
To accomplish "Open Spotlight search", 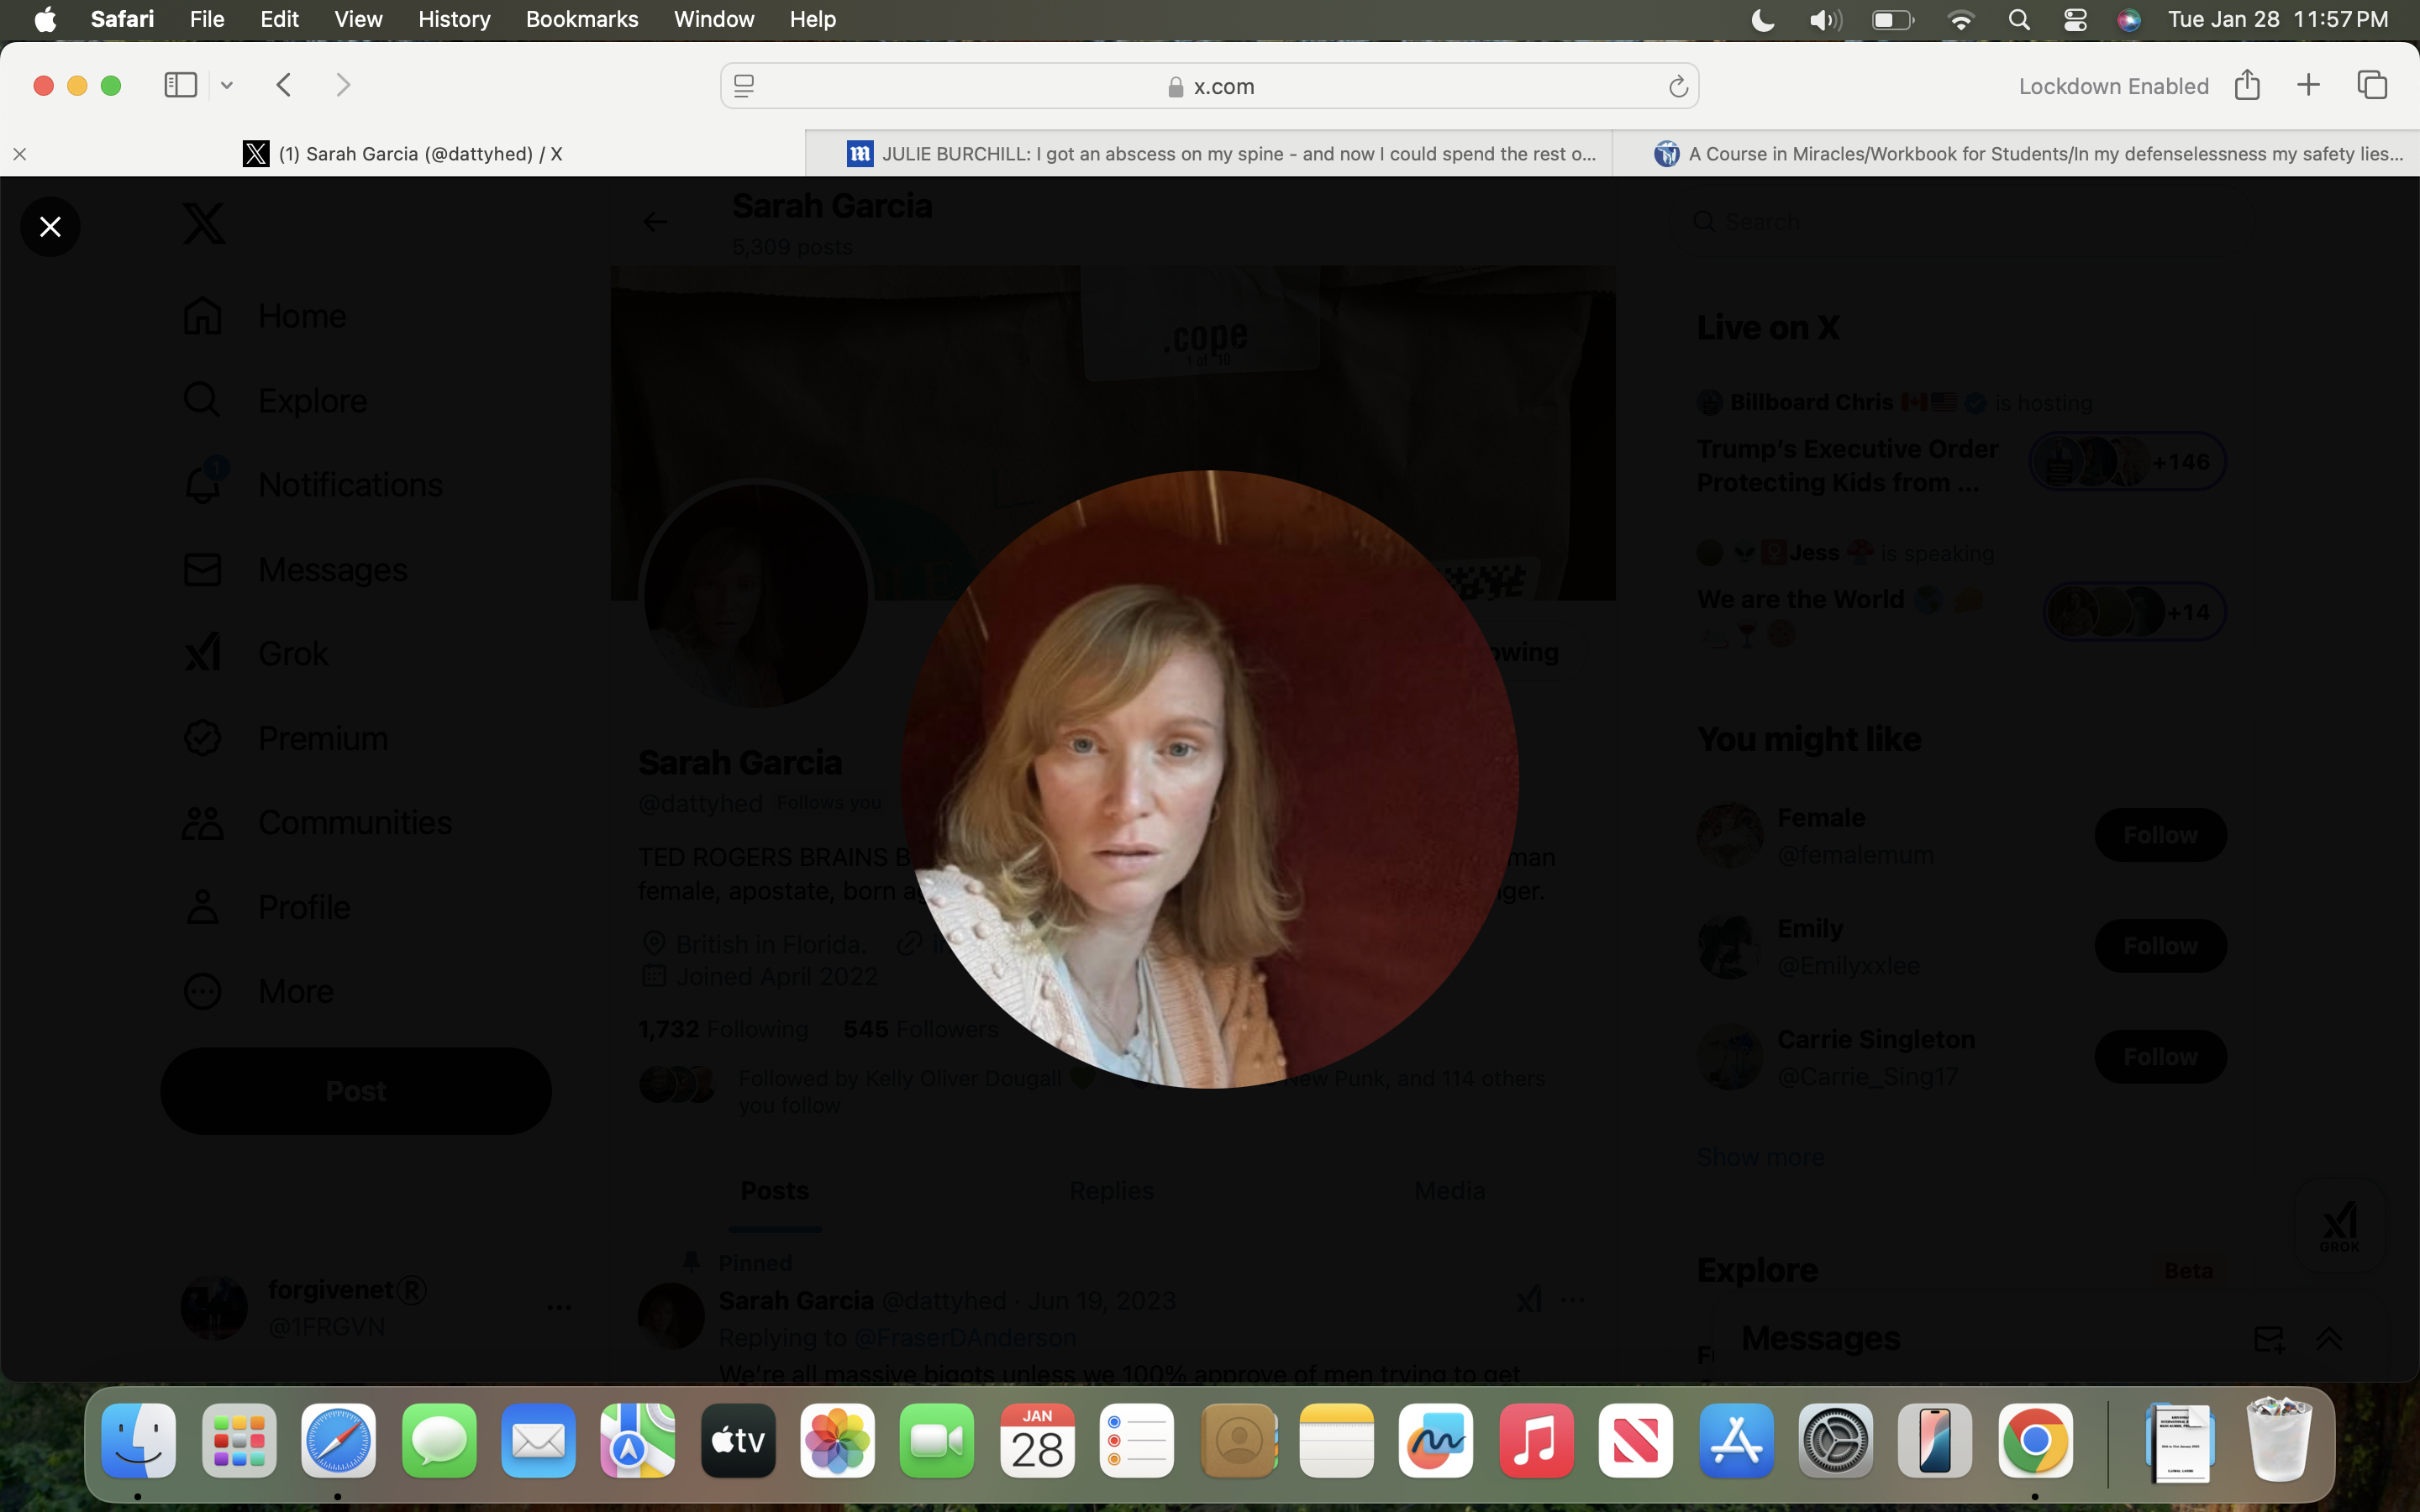I will [x=2019, y=20].
